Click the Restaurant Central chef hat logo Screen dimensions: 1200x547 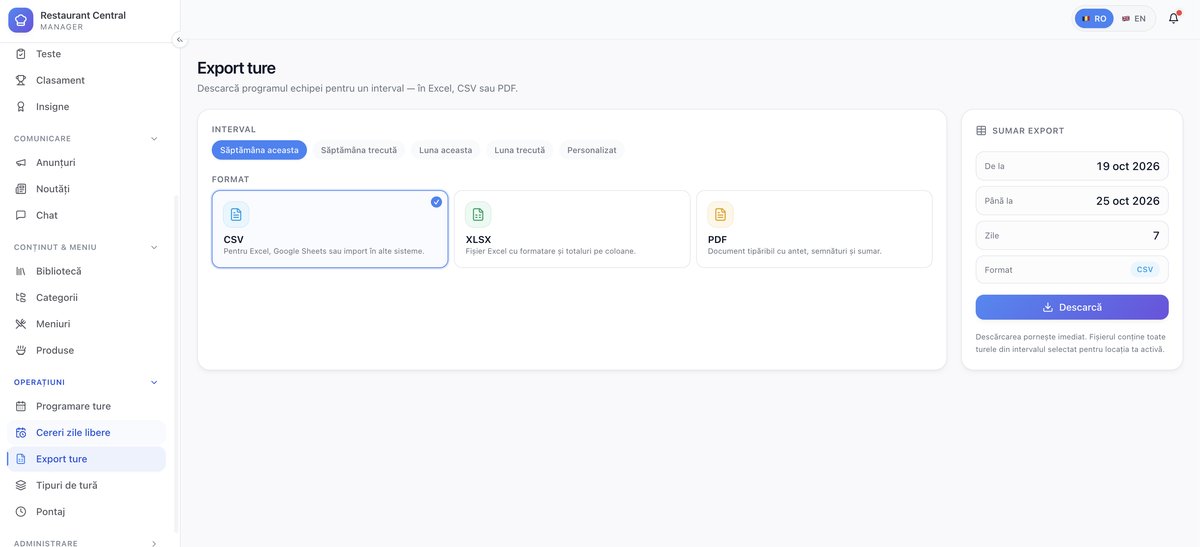click(21, 20)
